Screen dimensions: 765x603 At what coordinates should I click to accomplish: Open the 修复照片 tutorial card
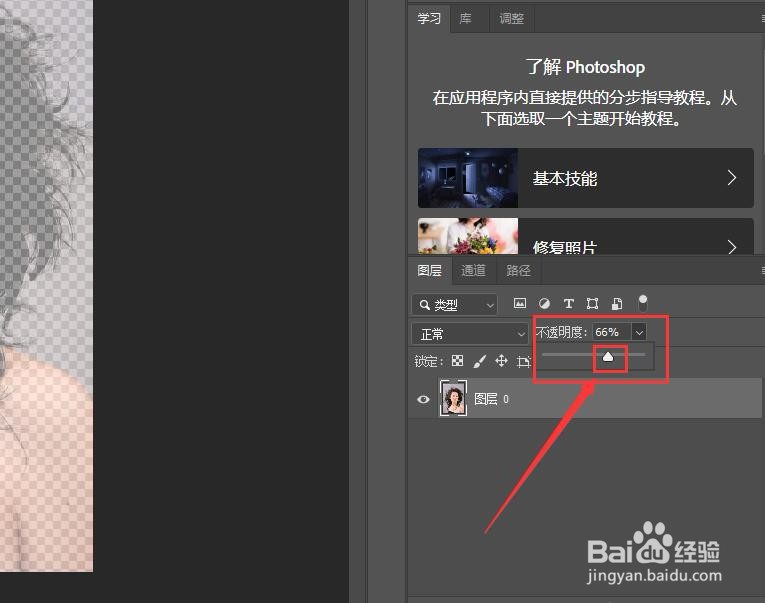(585, 236)
